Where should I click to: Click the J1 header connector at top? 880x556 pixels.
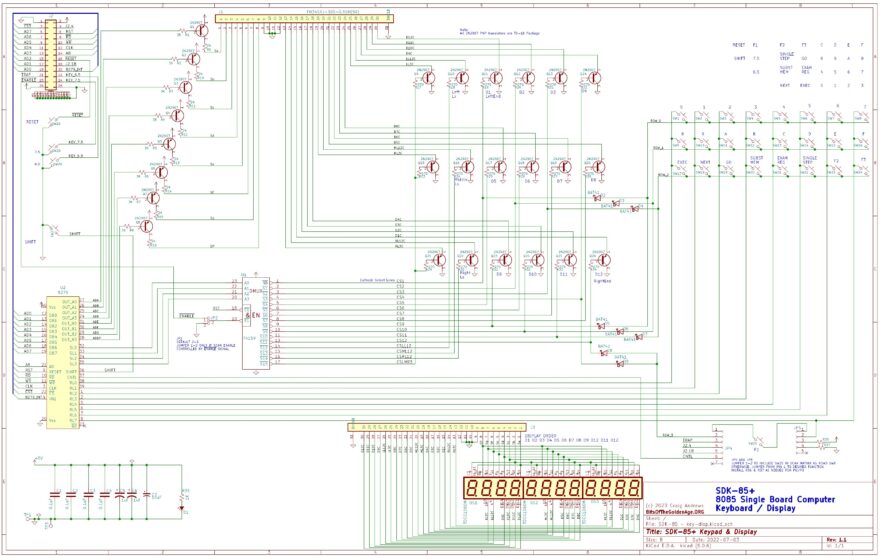(x=305, y=16)
